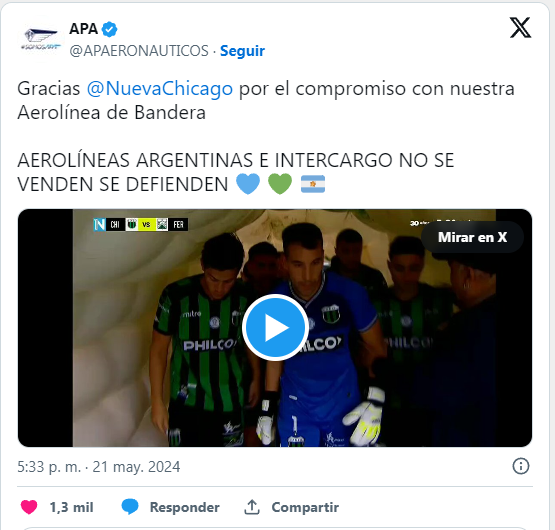Screen dimensions: 555x530
Task: Open the @NuevaChicago mention
Action: tap(160, 89)
